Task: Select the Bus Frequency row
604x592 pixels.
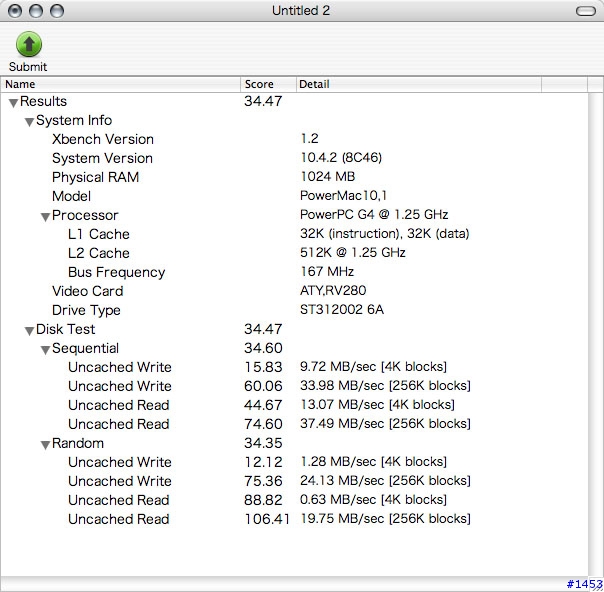Action: [x=294, y=272]
